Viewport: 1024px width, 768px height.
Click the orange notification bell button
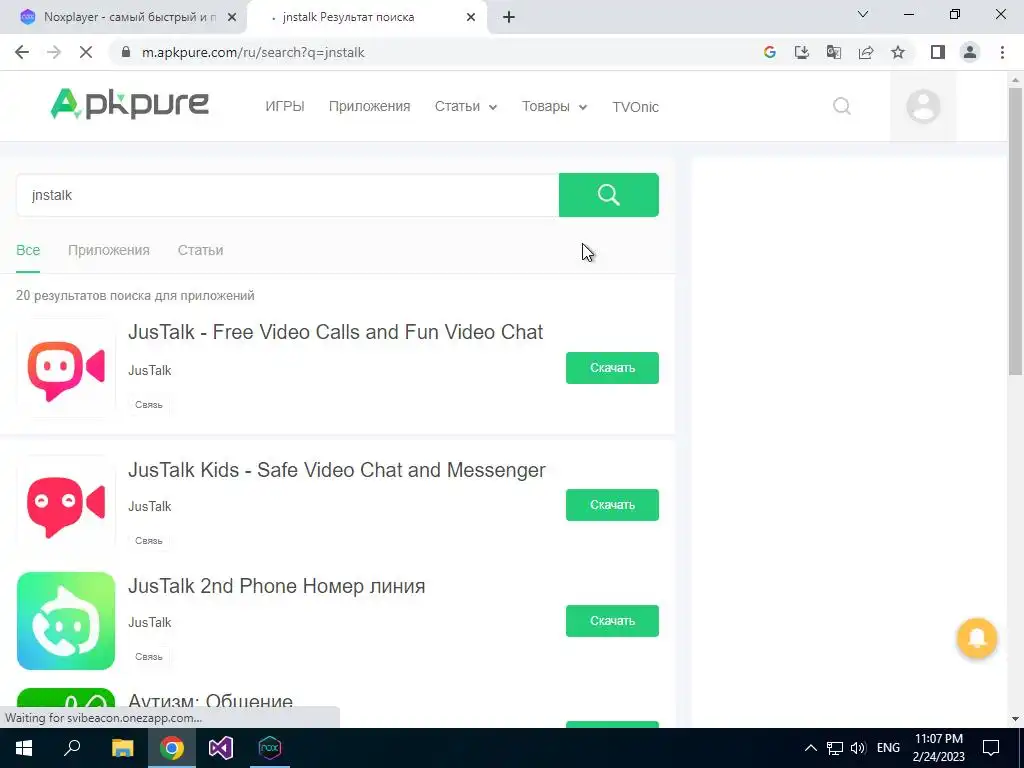click(x=976, y=638)
